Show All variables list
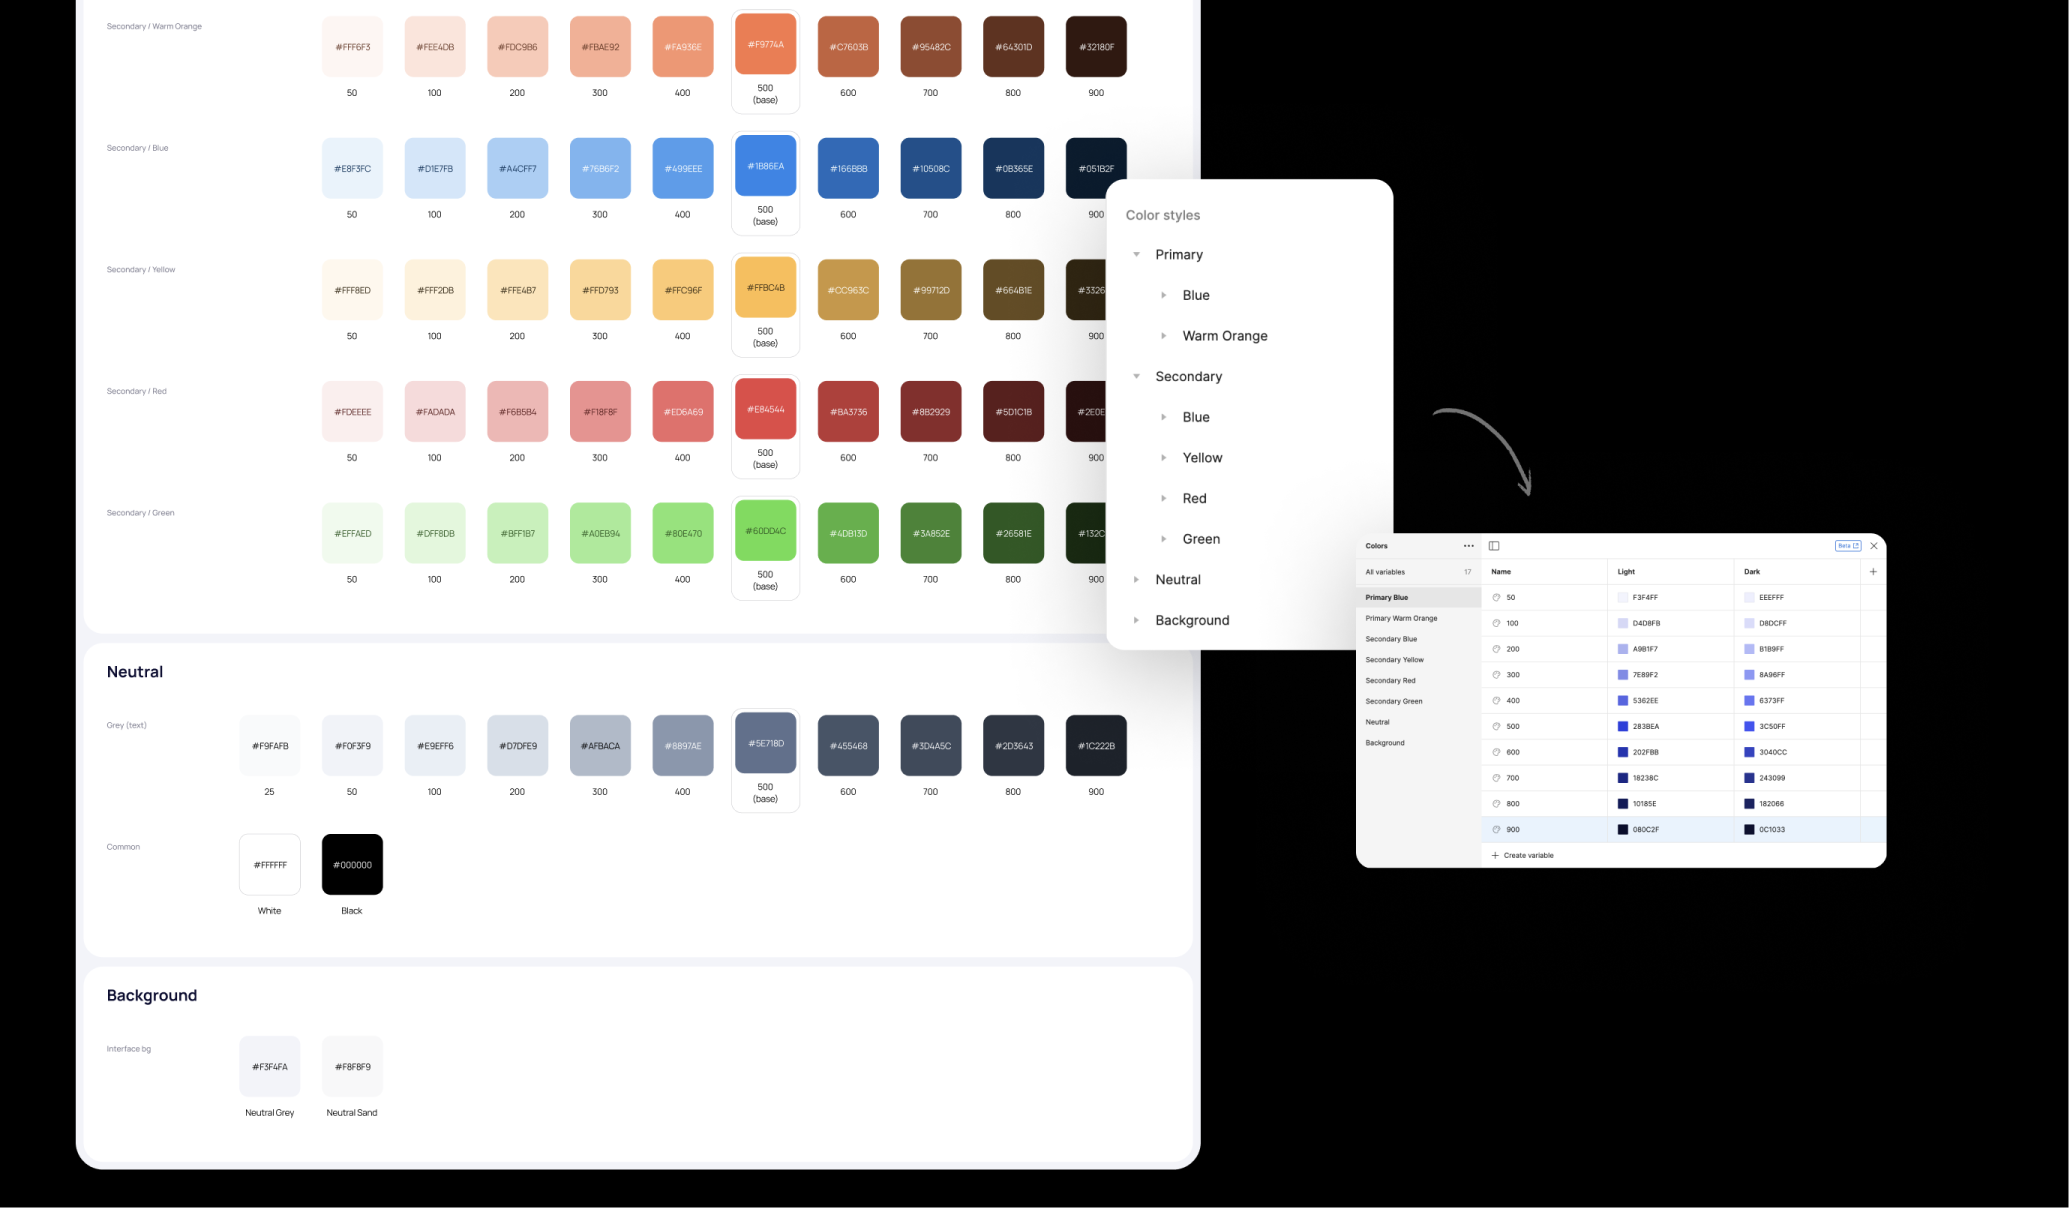Viewport: 2069px width, 1208px height. 1385,572
